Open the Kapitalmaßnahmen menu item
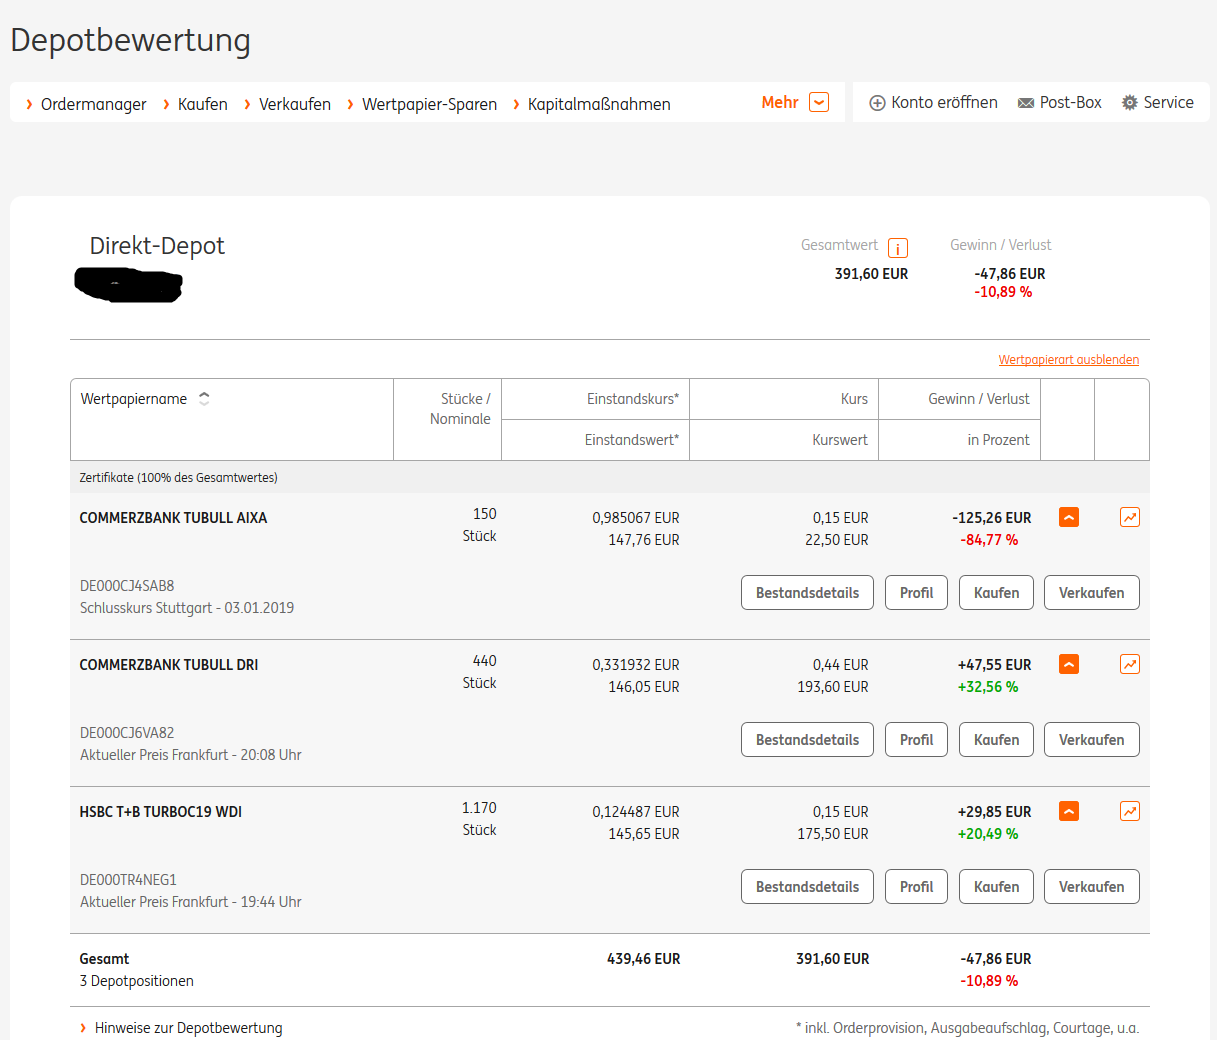 (599, 104)
